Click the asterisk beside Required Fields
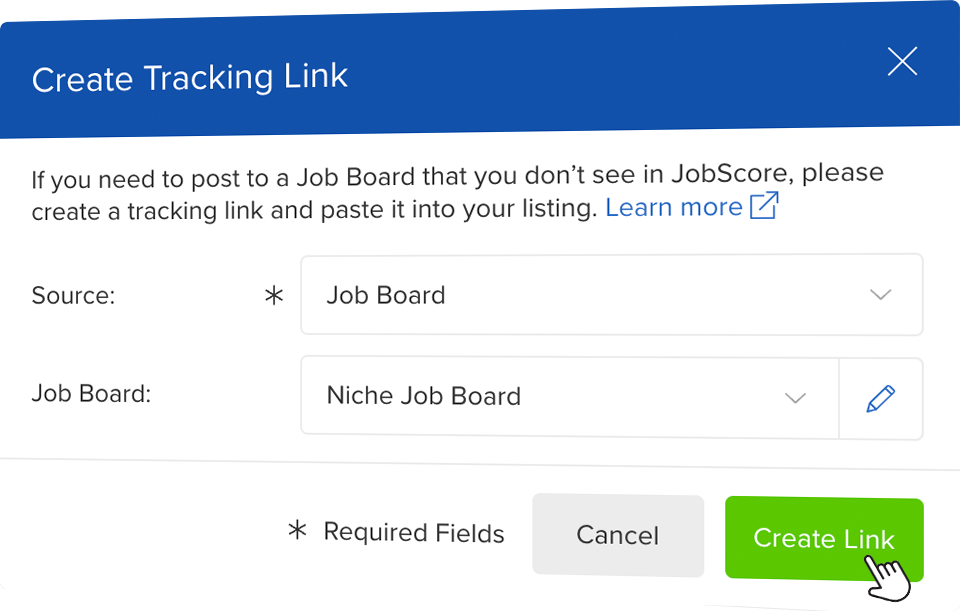 click(x=297, y=531)
